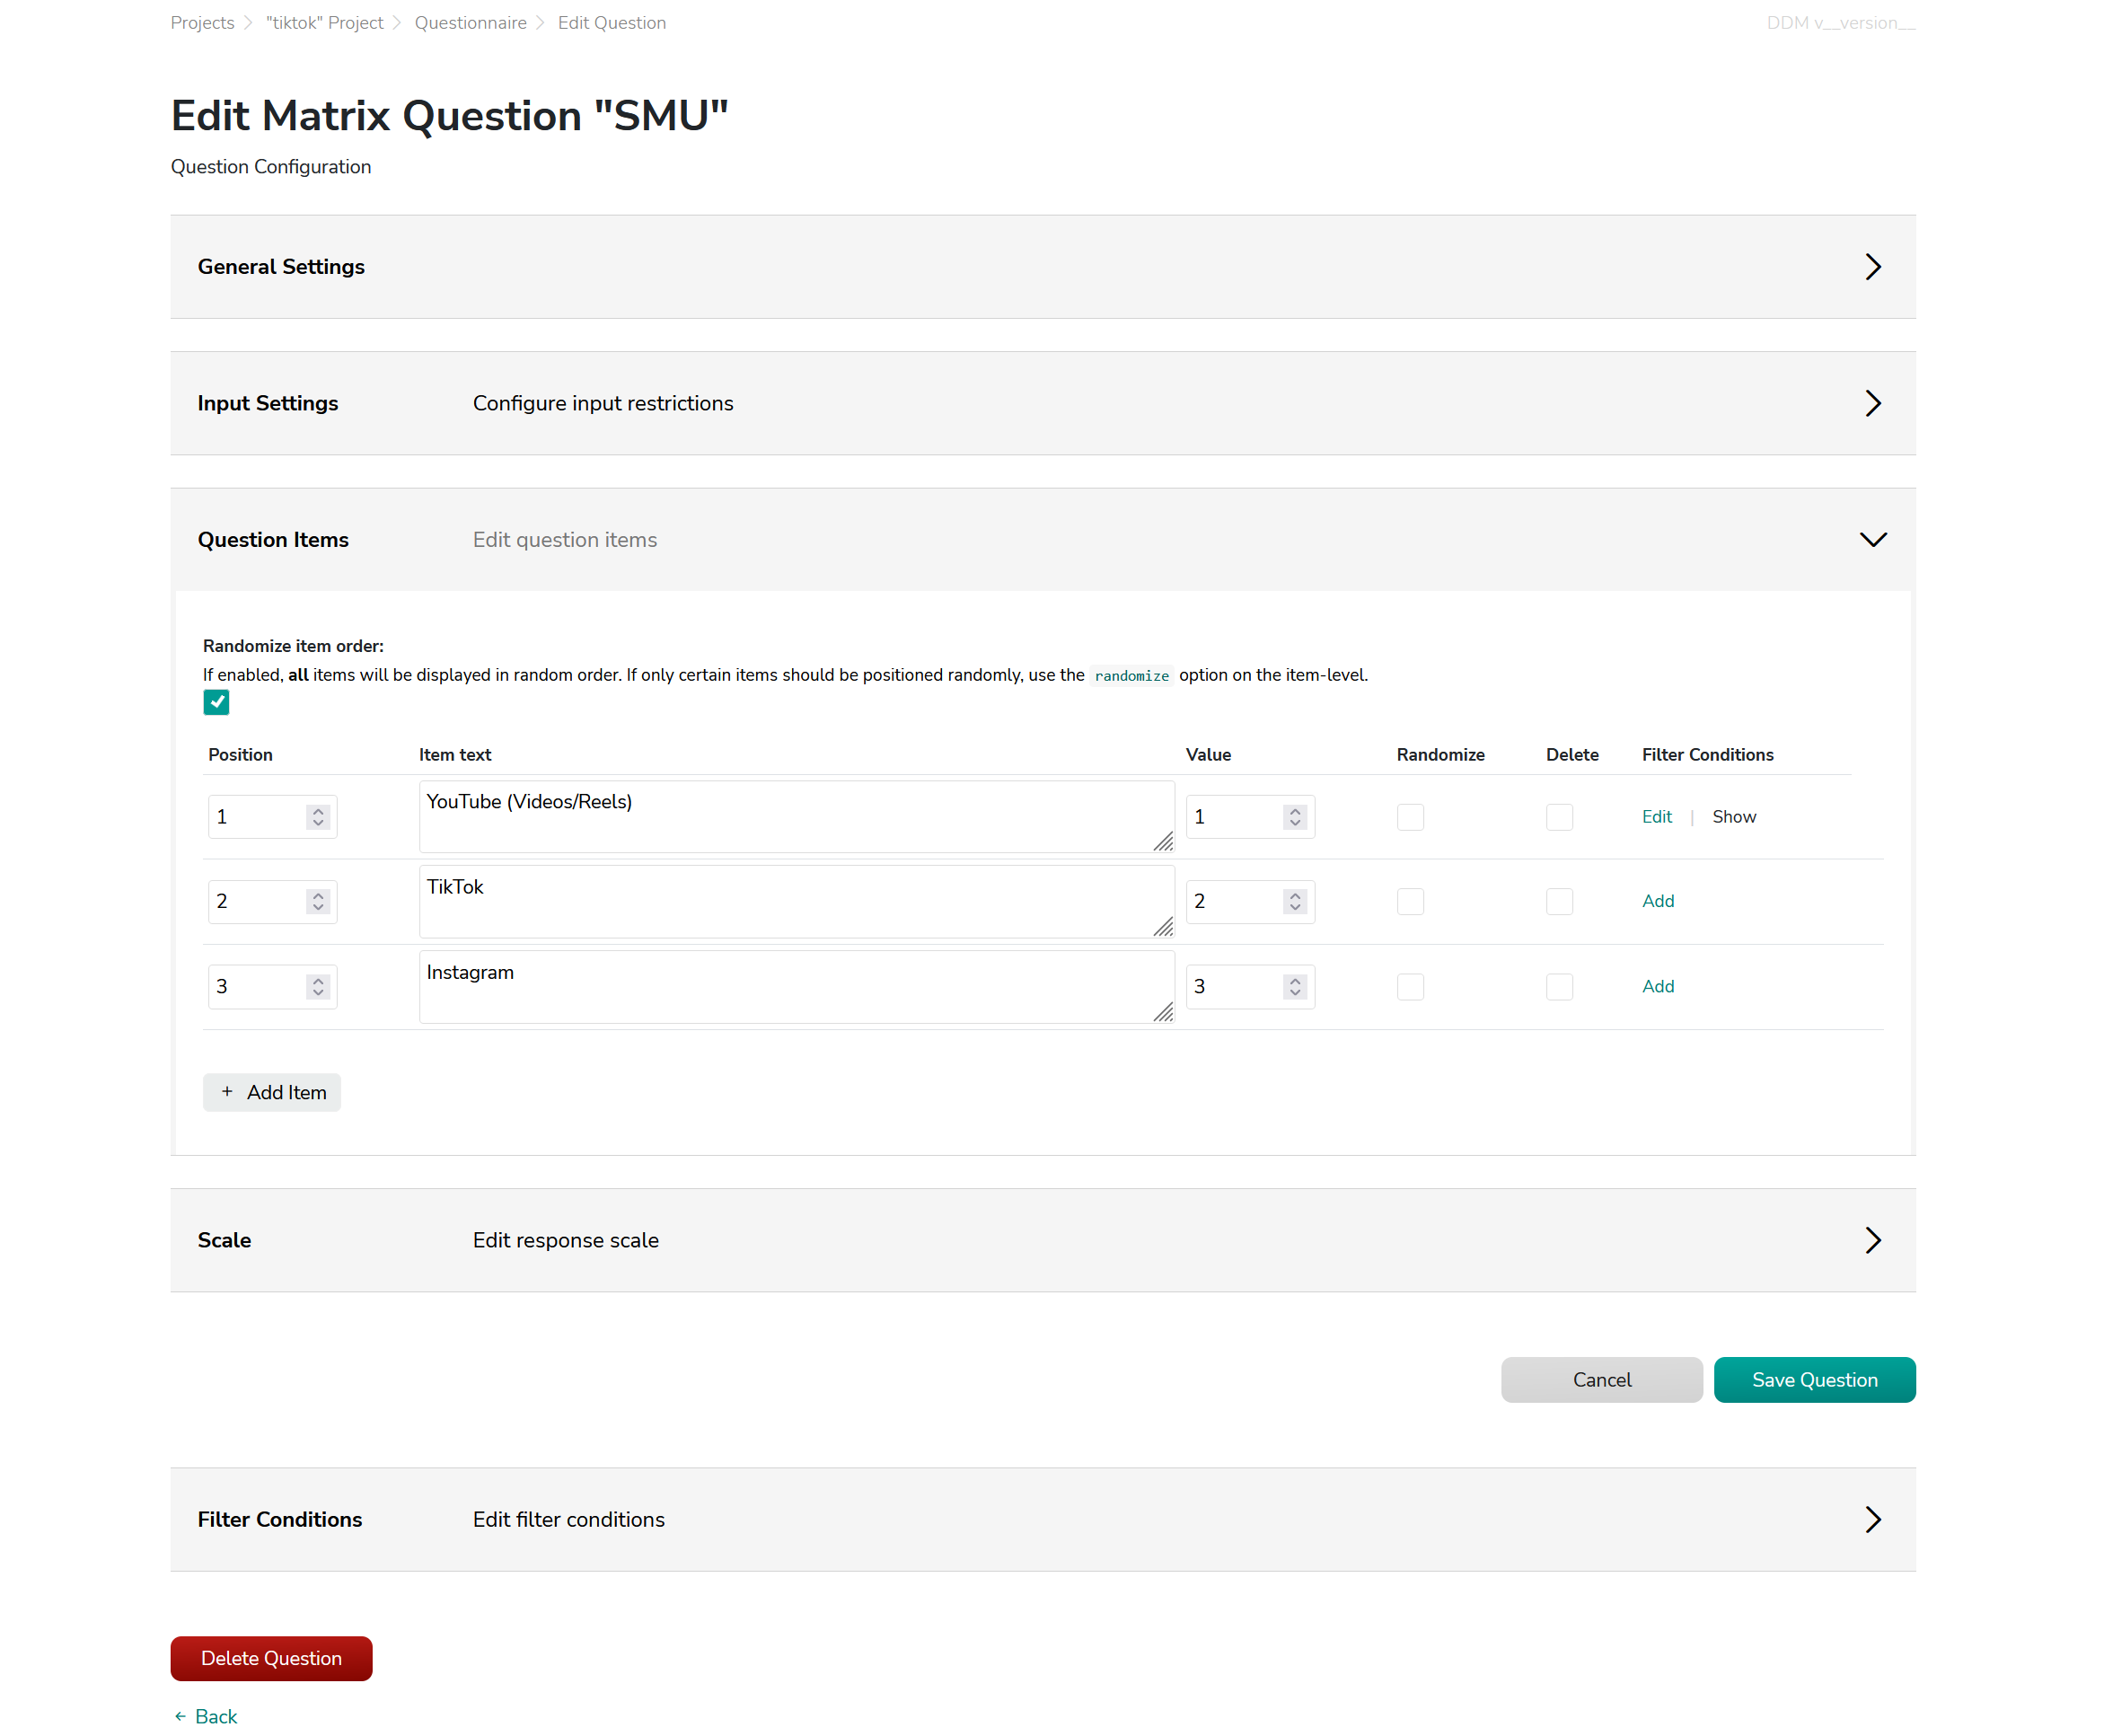Expand the General Settings chevron

point(1871,267)
